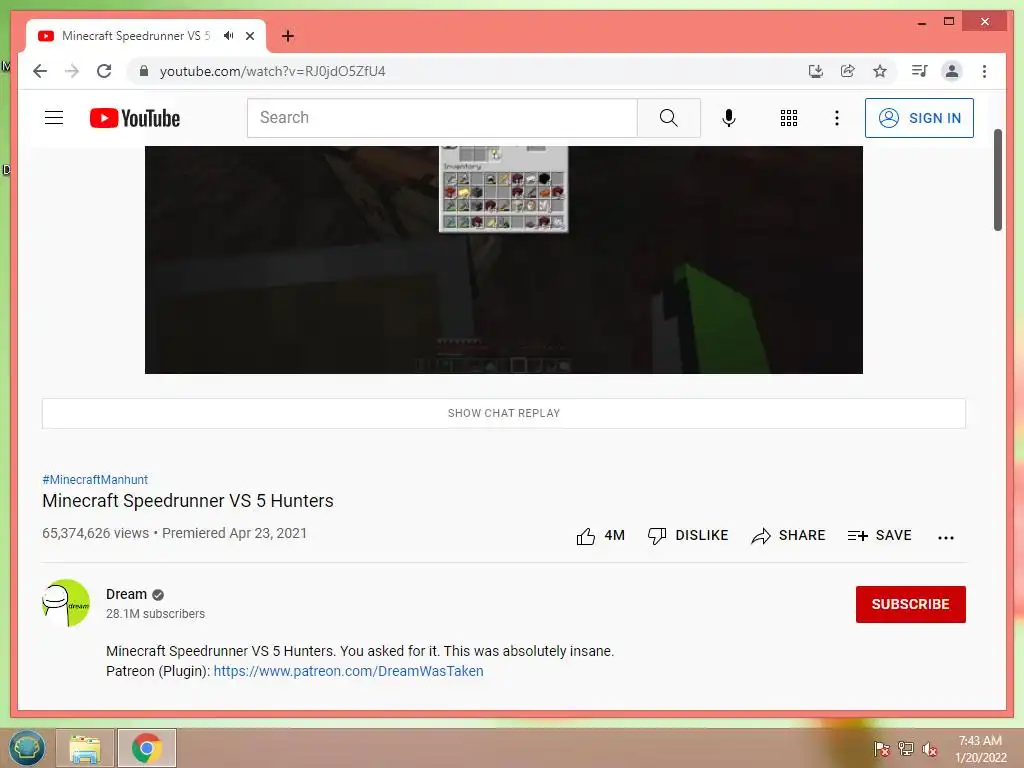Go forward in Chrome browser
This screenshot has width=1024, height=768.
coord(72,71)
